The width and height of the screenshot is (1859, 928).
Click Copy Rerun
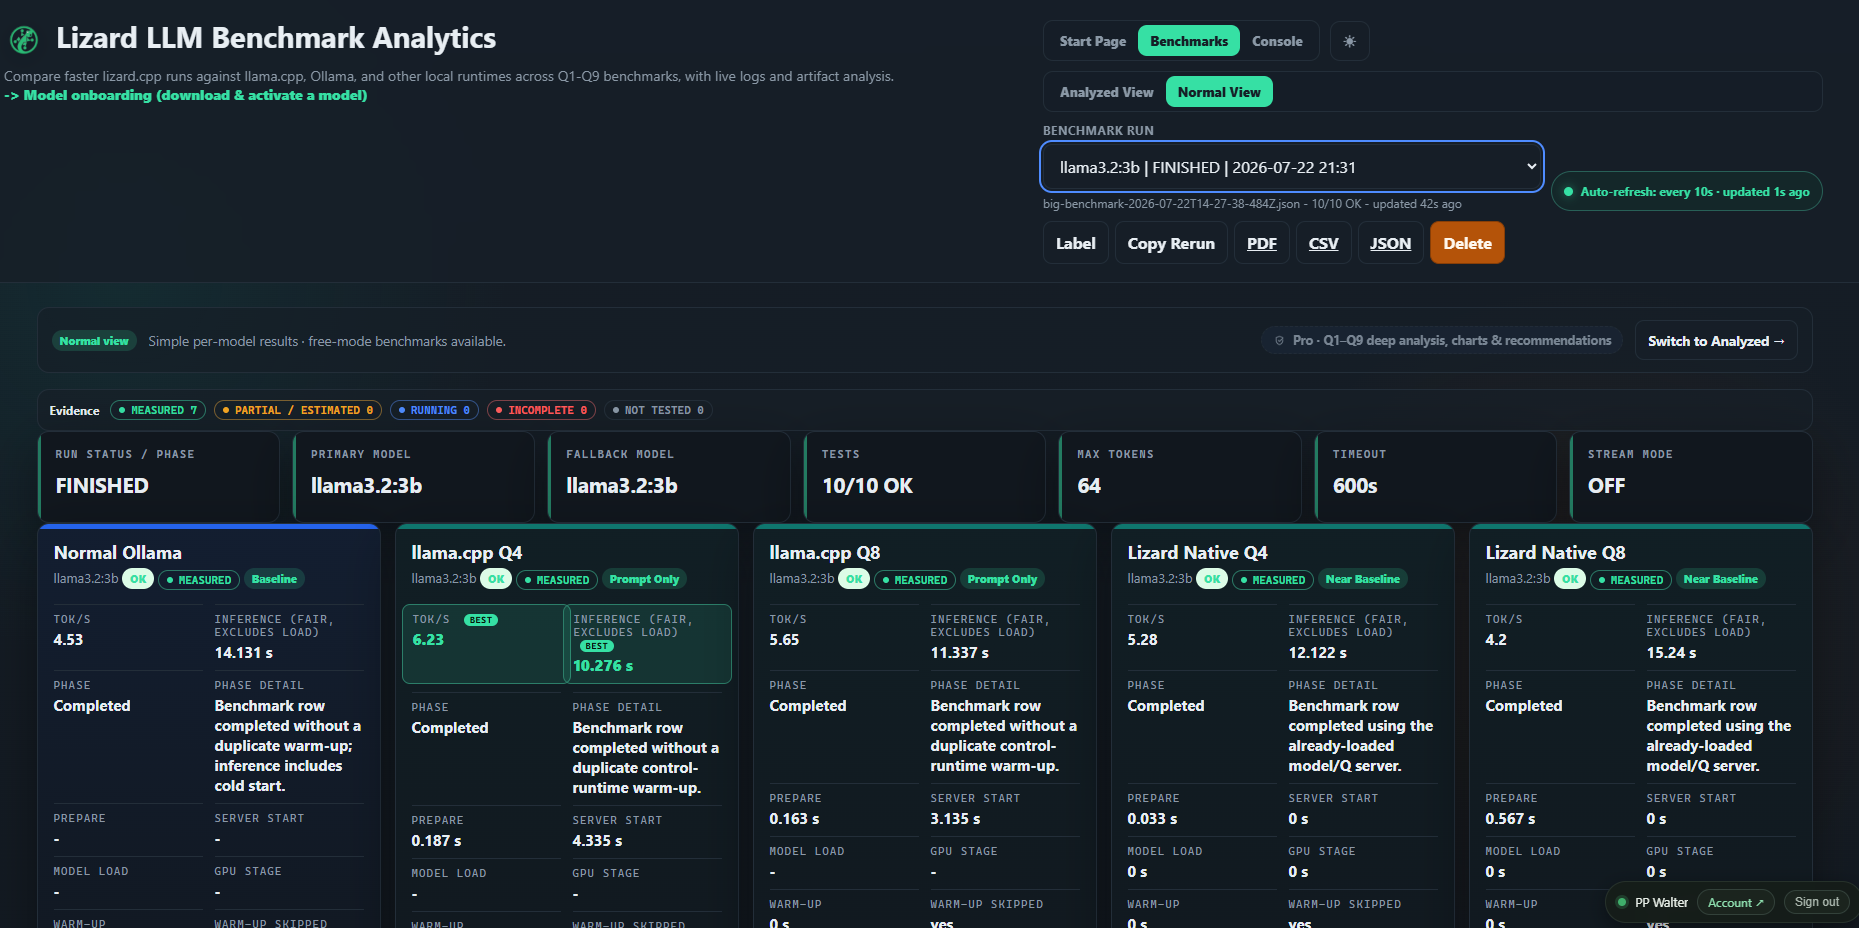click(1171, 243)
